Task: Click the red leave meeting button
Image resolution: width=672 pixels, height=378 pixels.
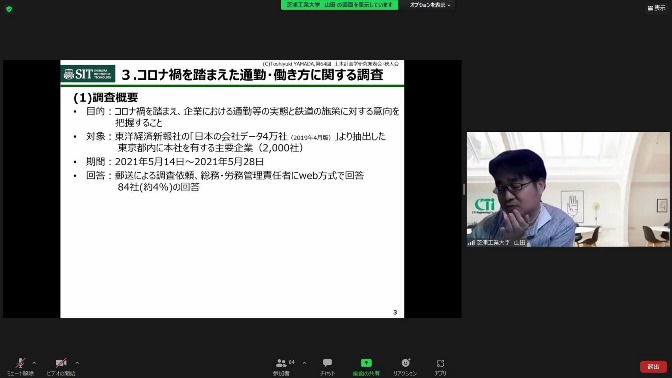Action: click(653, 367)
